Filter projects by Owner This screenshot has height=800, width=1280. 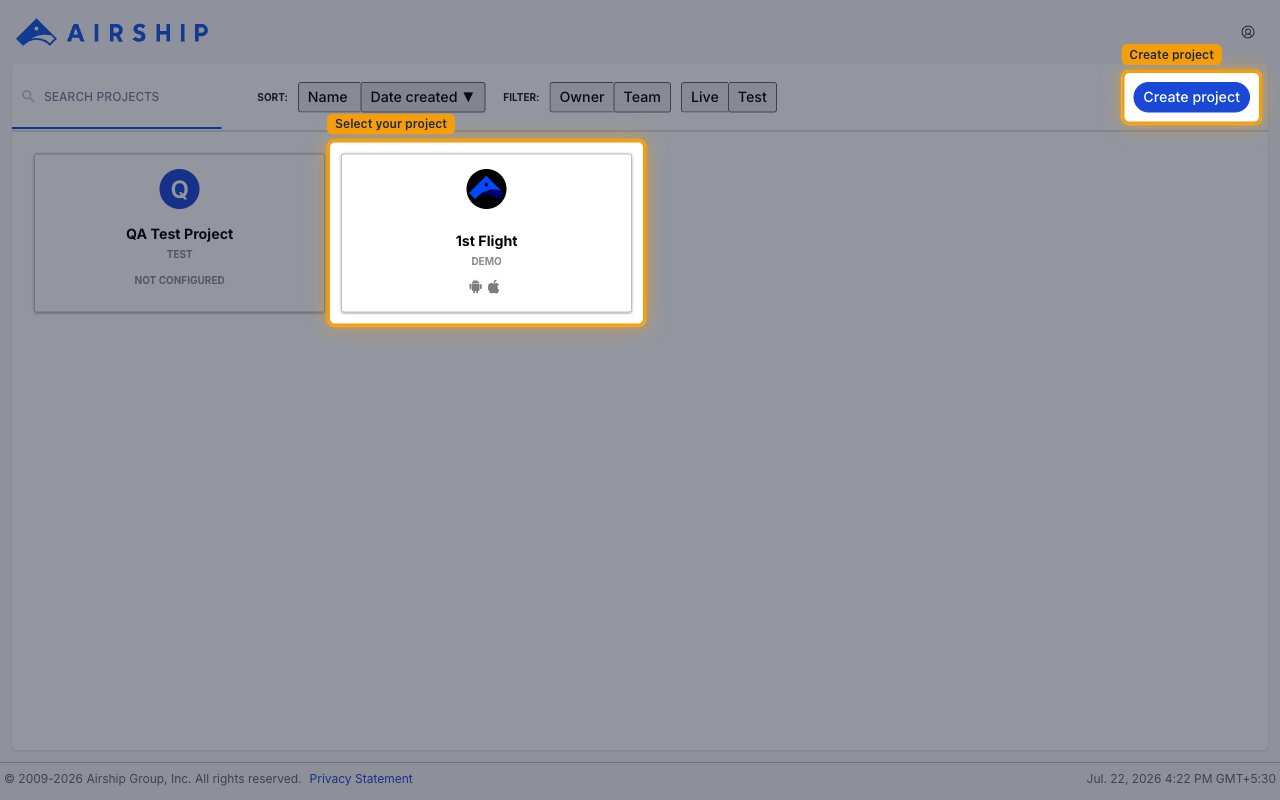click(x=581, y=97)
